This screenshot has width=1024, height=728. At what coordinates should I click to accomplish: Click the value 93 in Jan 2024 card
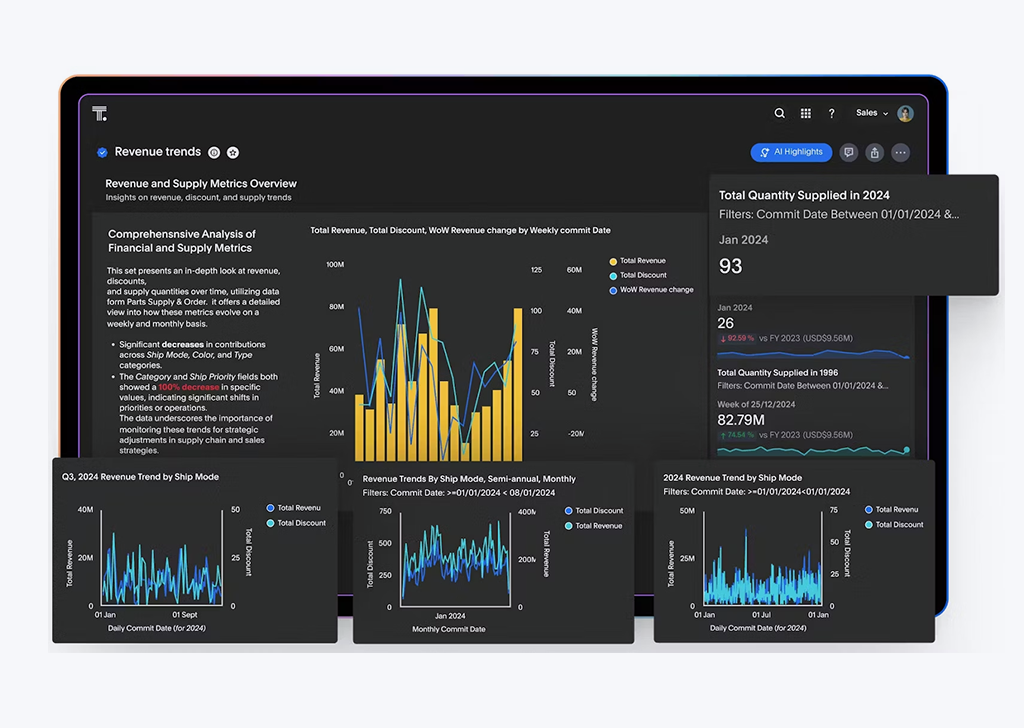pos(730,266)
